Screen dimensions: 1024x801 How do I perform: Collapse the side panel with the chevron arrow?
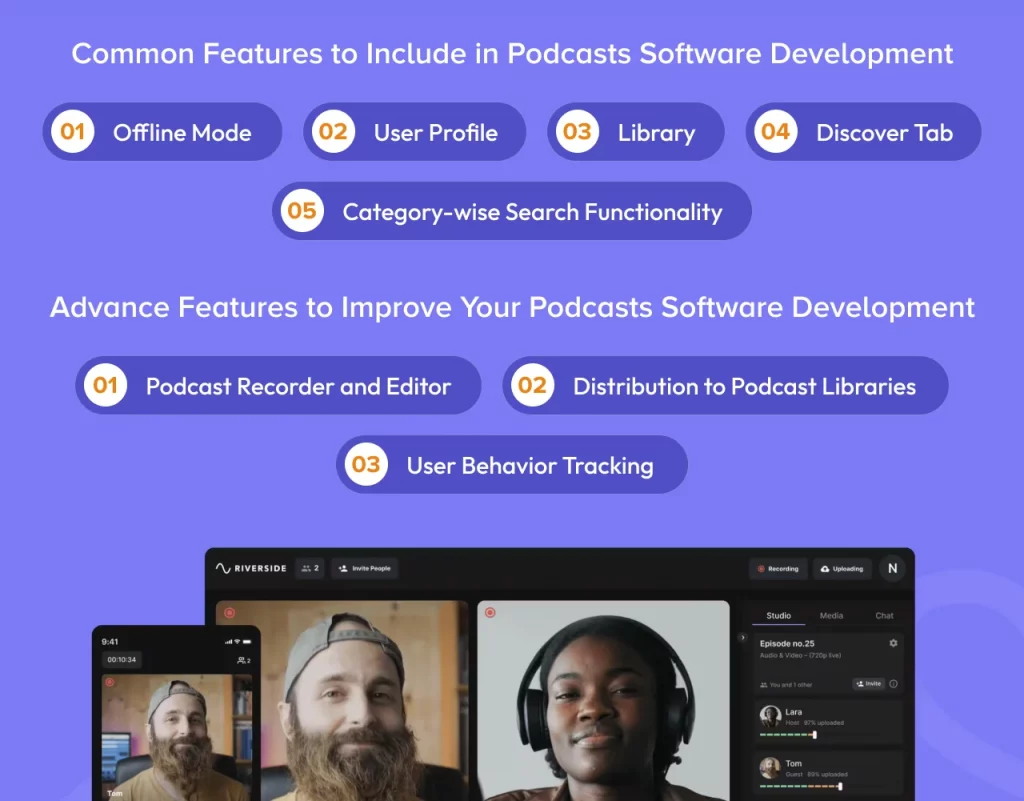click(x=742, y=637)
